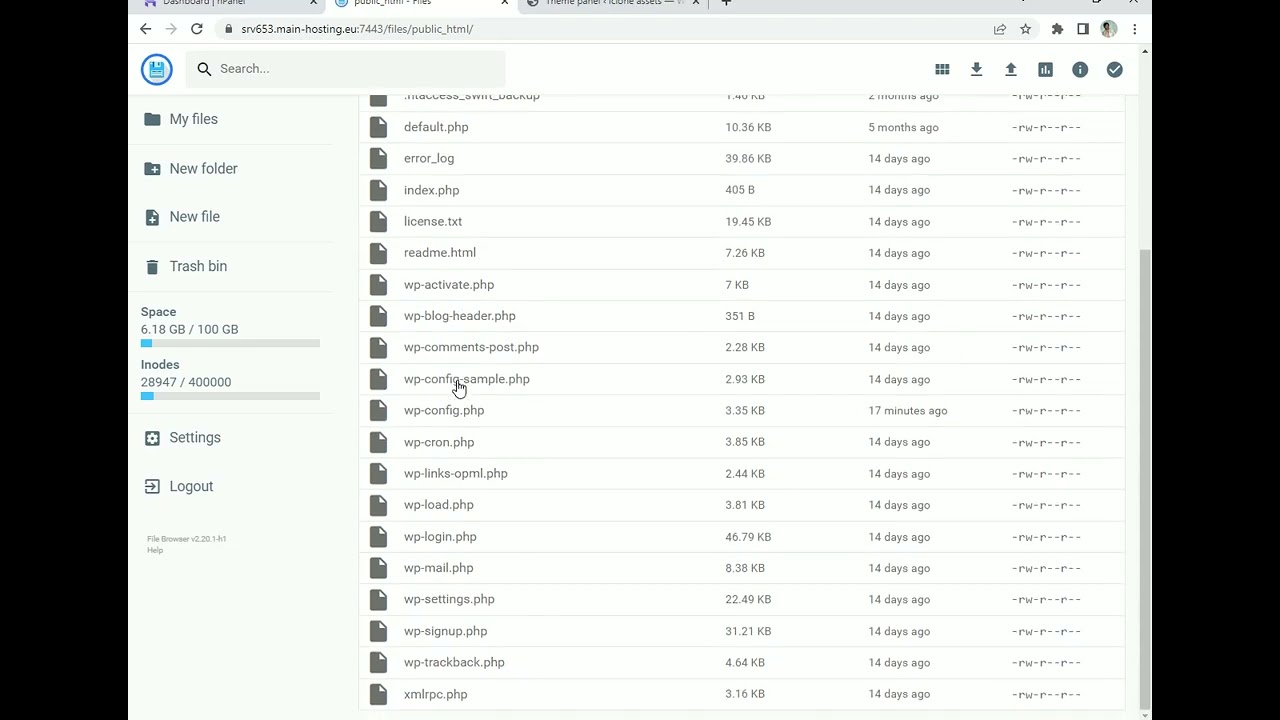Click the file icon beside readme.html
Image resolution: width=1280 pixels, height=720 pixels.
378,253
